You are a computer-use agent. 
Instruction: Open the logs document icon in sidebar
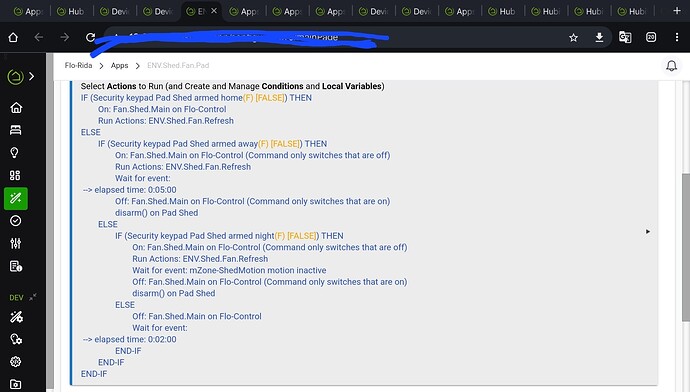[16, 266]
